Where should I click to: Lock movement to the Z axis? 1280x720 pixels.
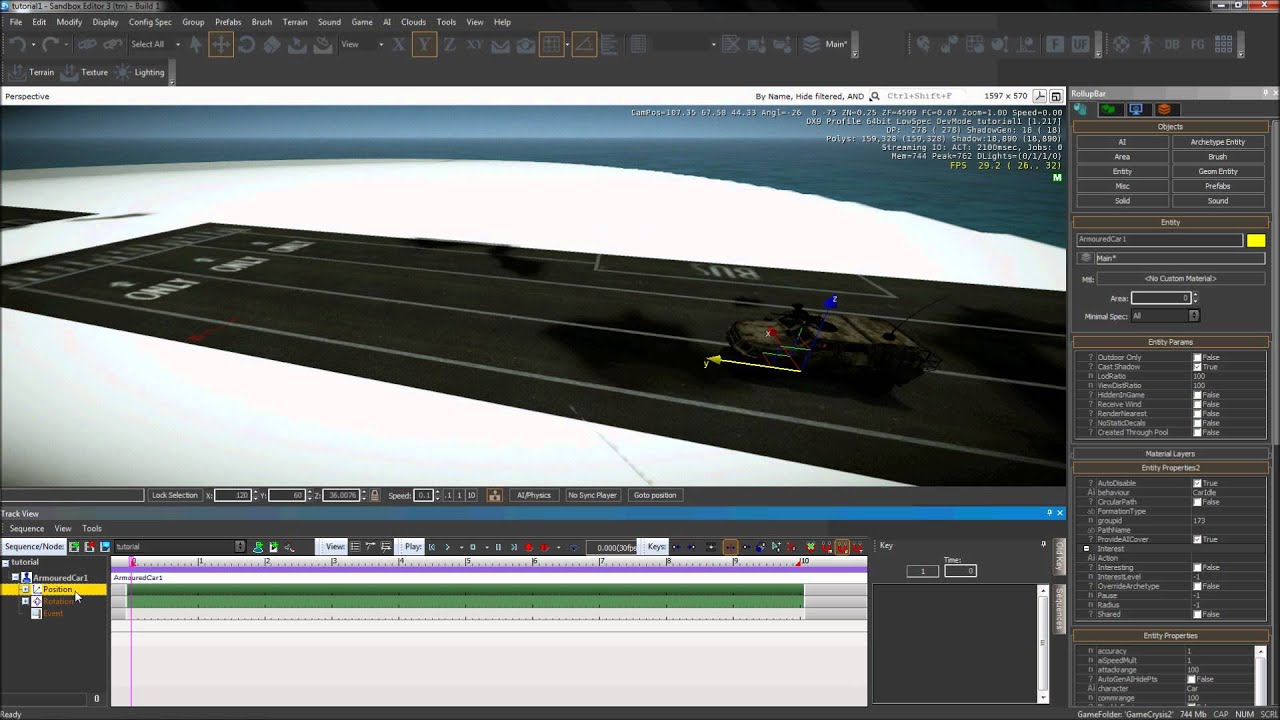coord(450,44)
